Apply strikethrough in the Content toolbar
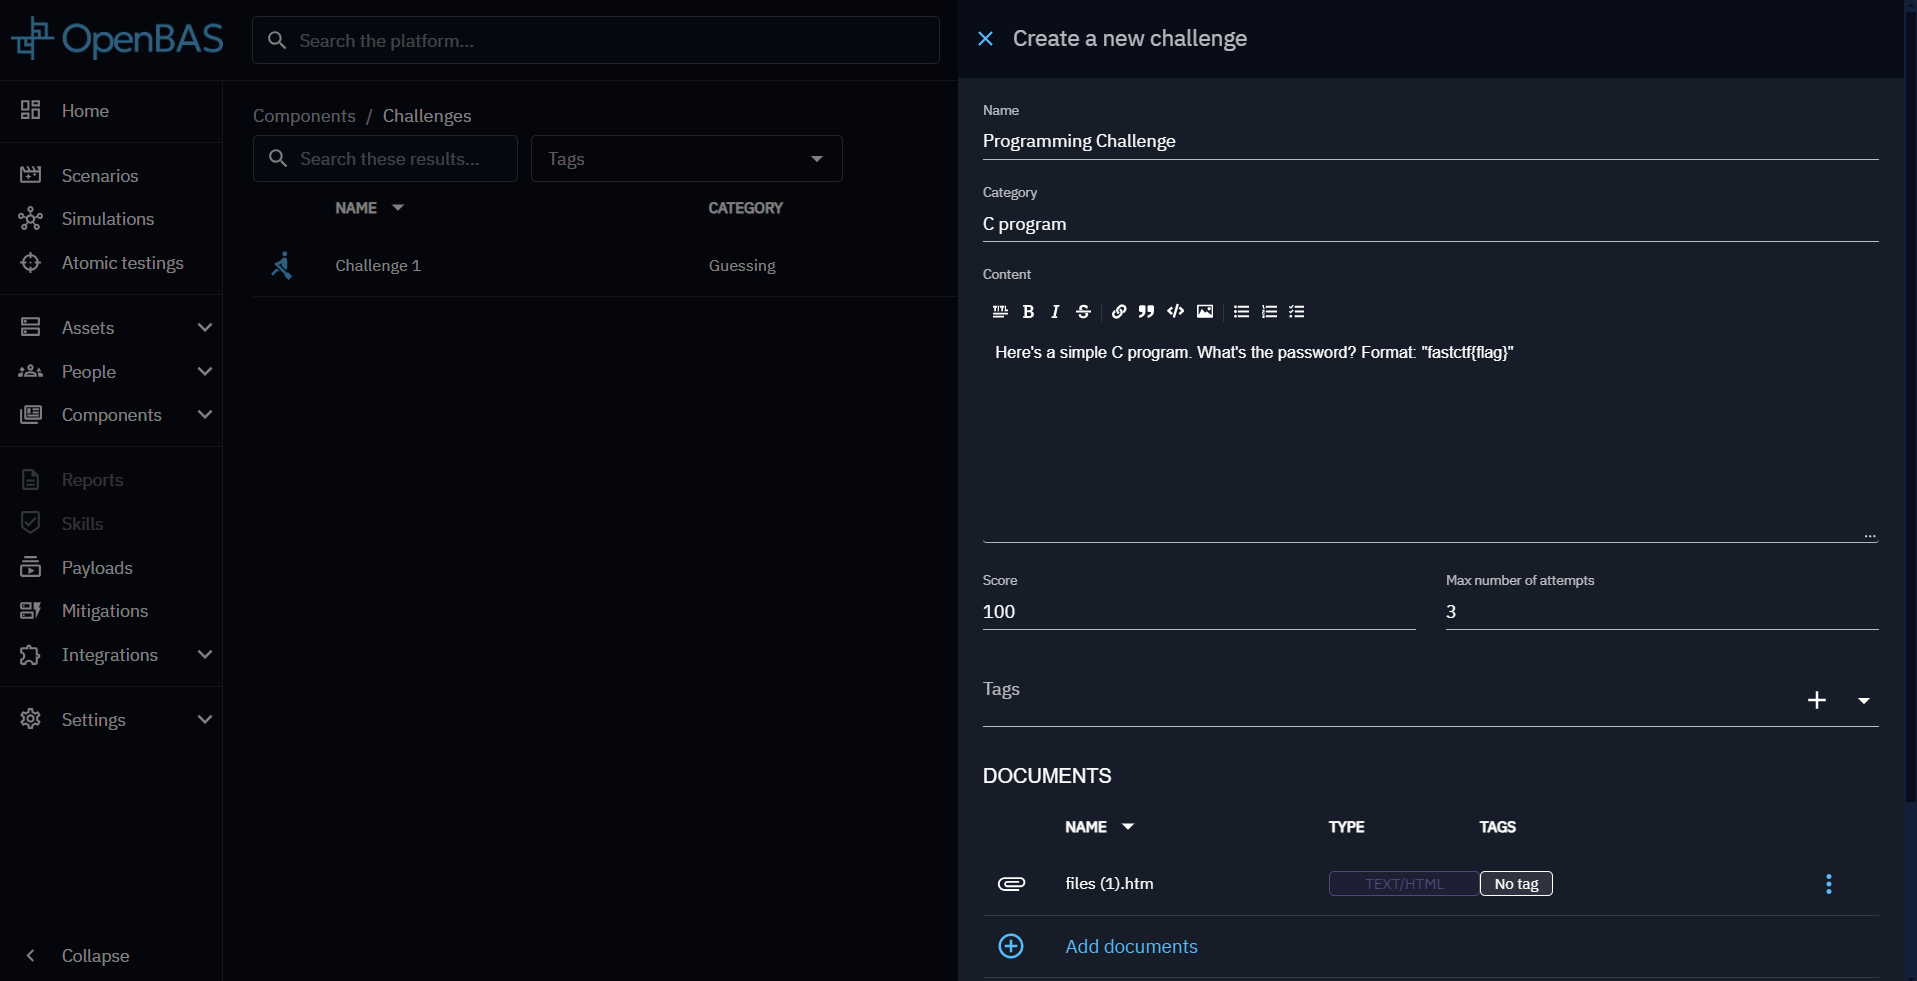 coord(1083,312)
